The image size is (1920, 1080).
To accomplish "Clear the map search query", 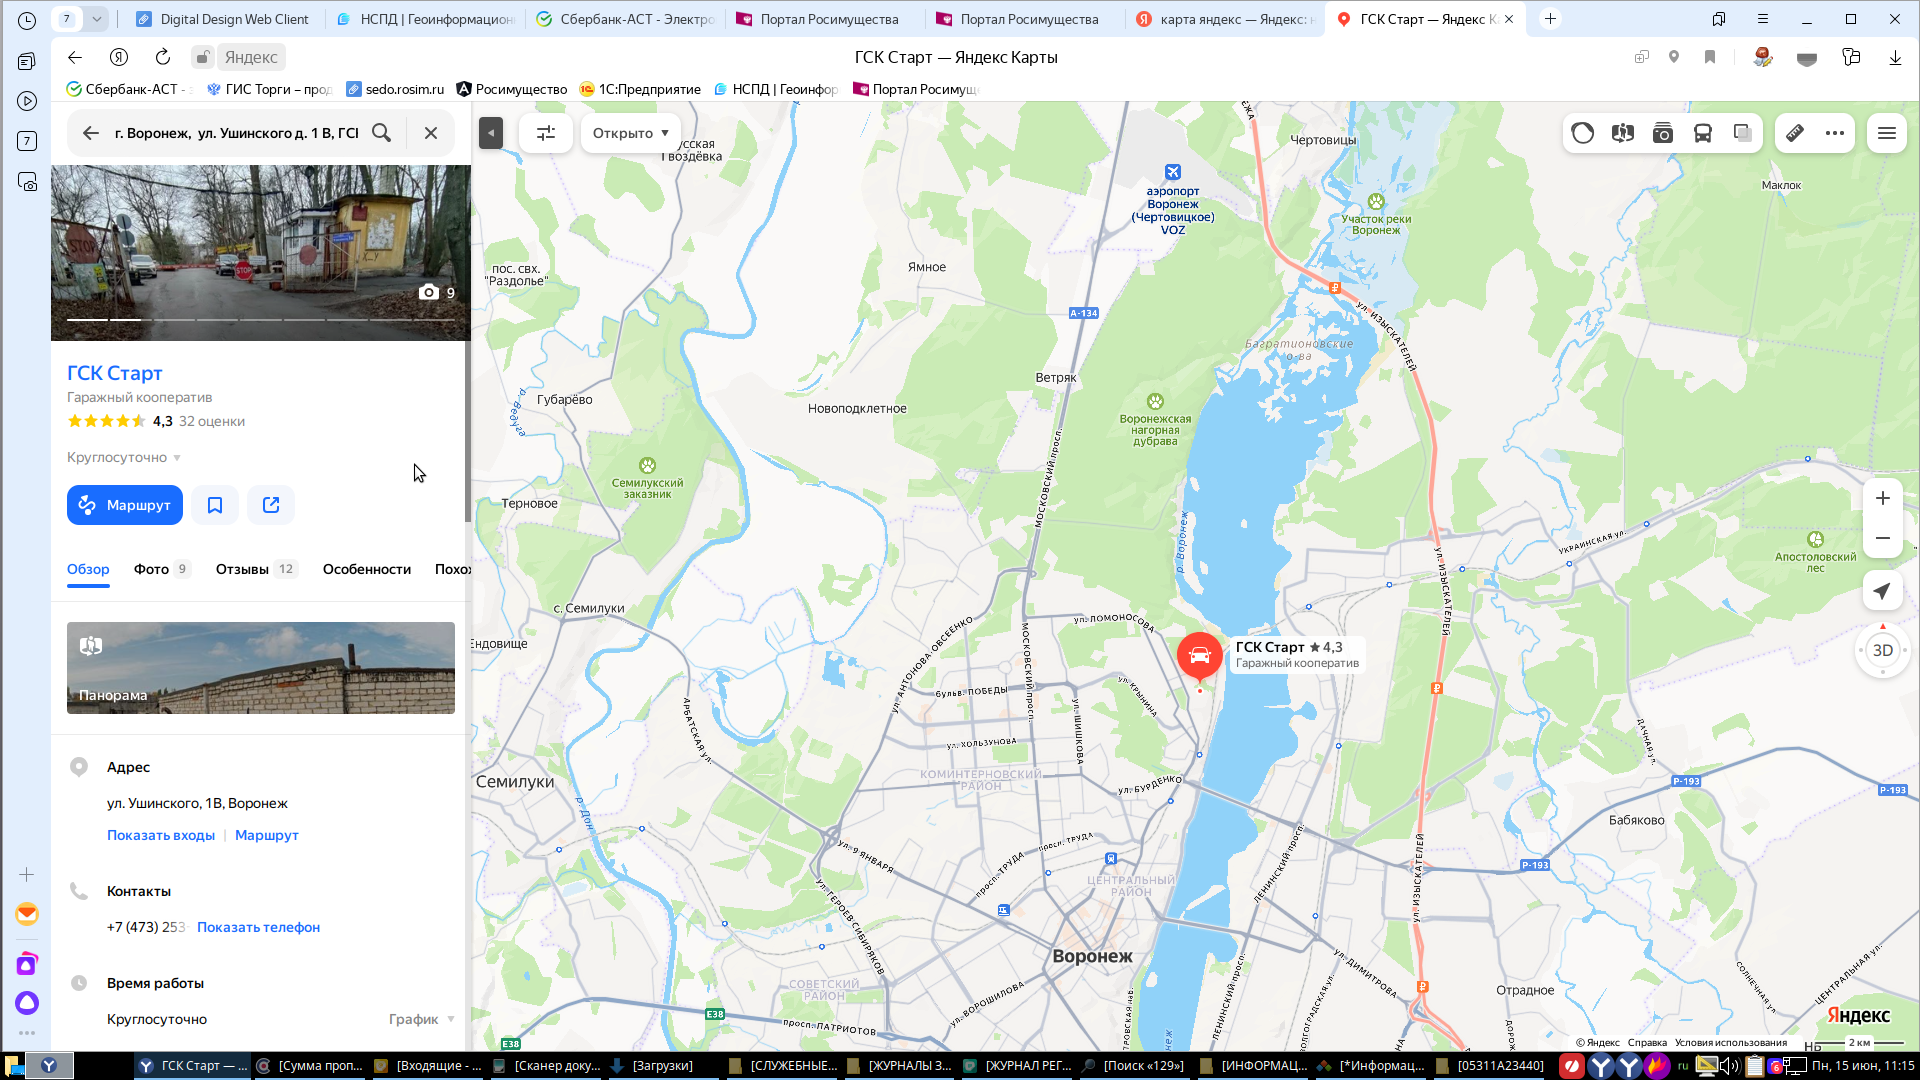I will (431, 133).
